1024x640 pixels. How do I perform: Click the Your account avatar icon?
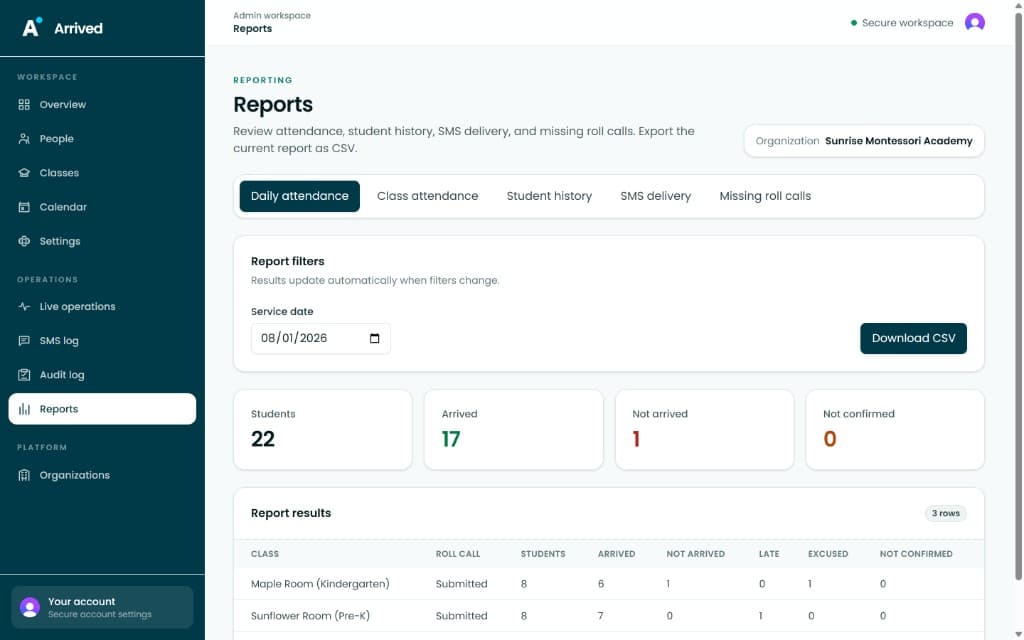click(x=29, y=607)
